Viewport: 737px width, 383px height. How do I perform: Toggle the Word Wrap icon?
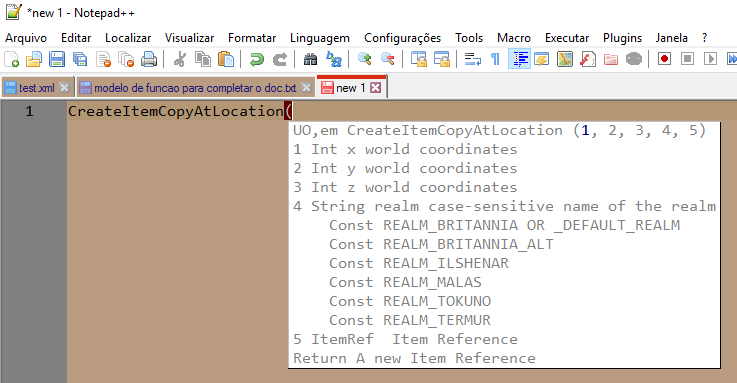pos(472,59)
